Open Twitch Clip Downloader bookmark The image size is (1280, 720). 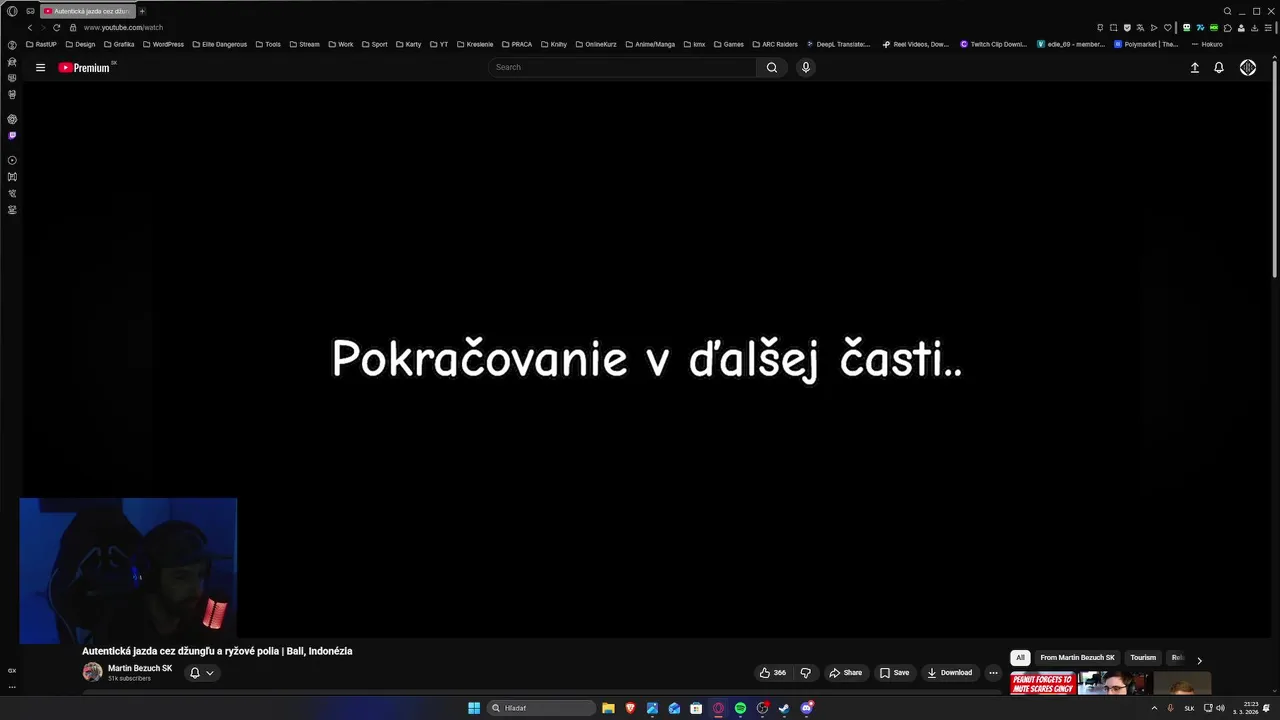[993, 44]
